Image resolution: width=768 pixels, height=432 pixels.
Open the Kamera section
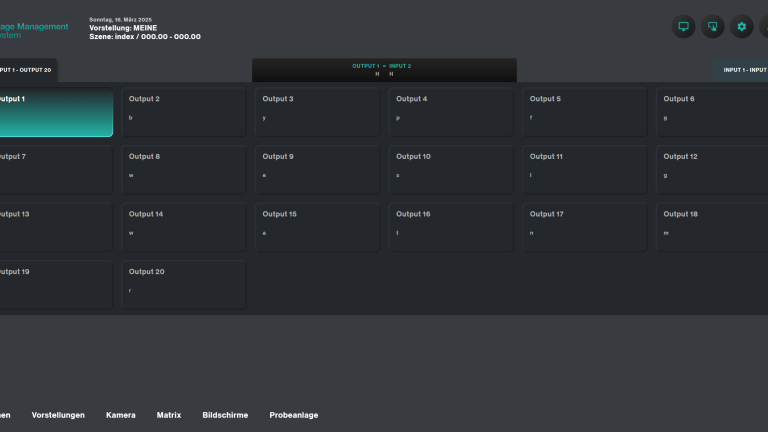coord(121,415)
